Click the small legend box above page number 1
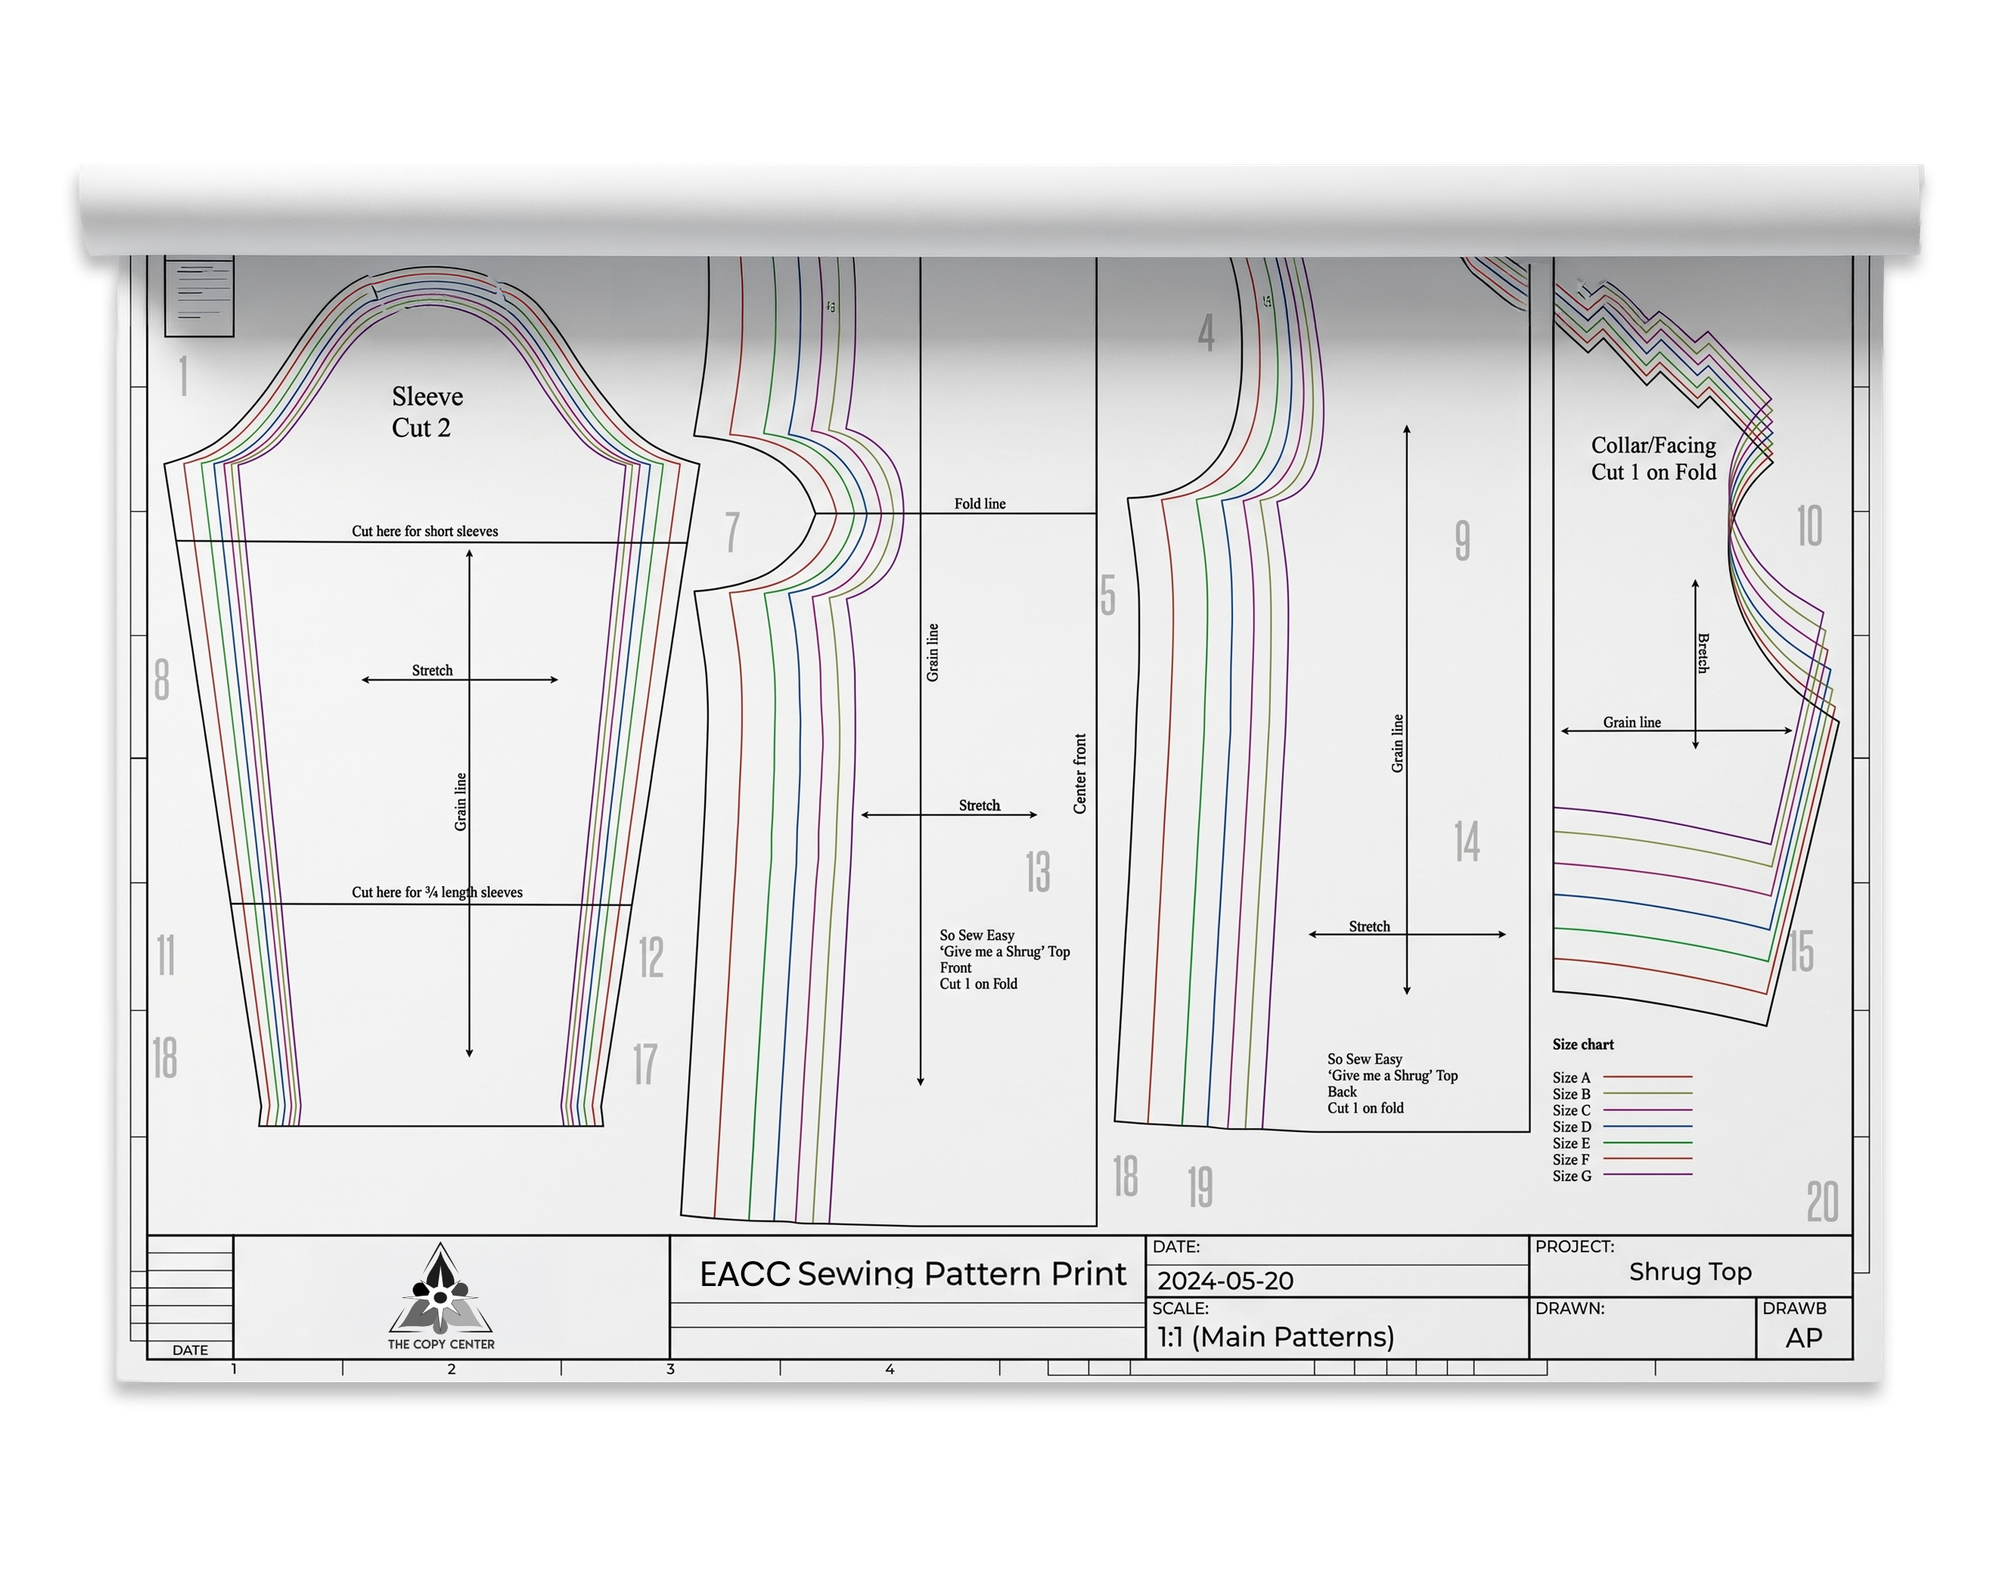Viewport: 2000px width, 1576px height. click(199, 297)
